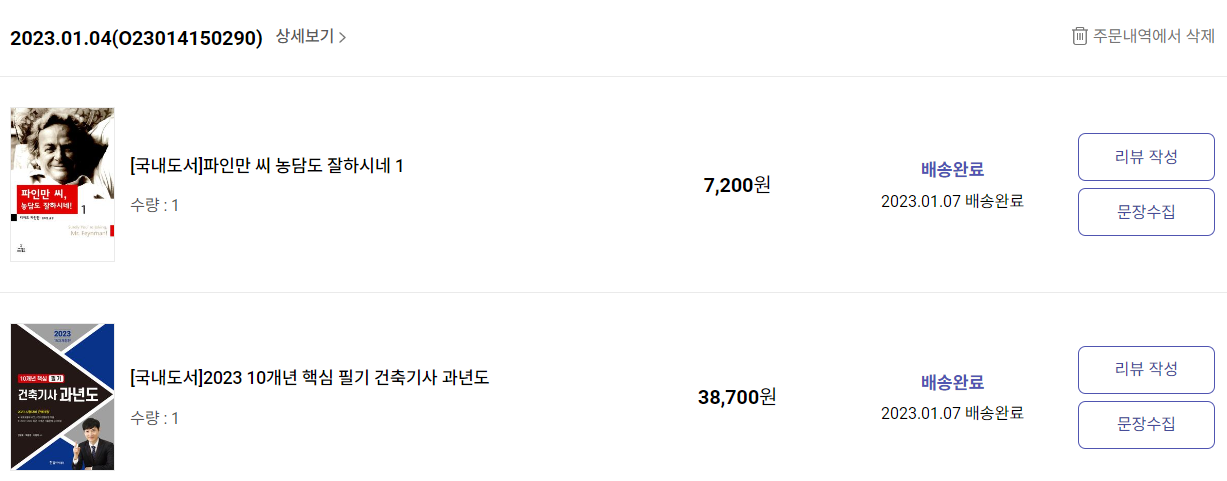Image resolution: width=1227 pixels, height=481 pixels.
Task: Click 수량 : 1 under the 파인만 씨 title
Action: (x=155, y=205)
